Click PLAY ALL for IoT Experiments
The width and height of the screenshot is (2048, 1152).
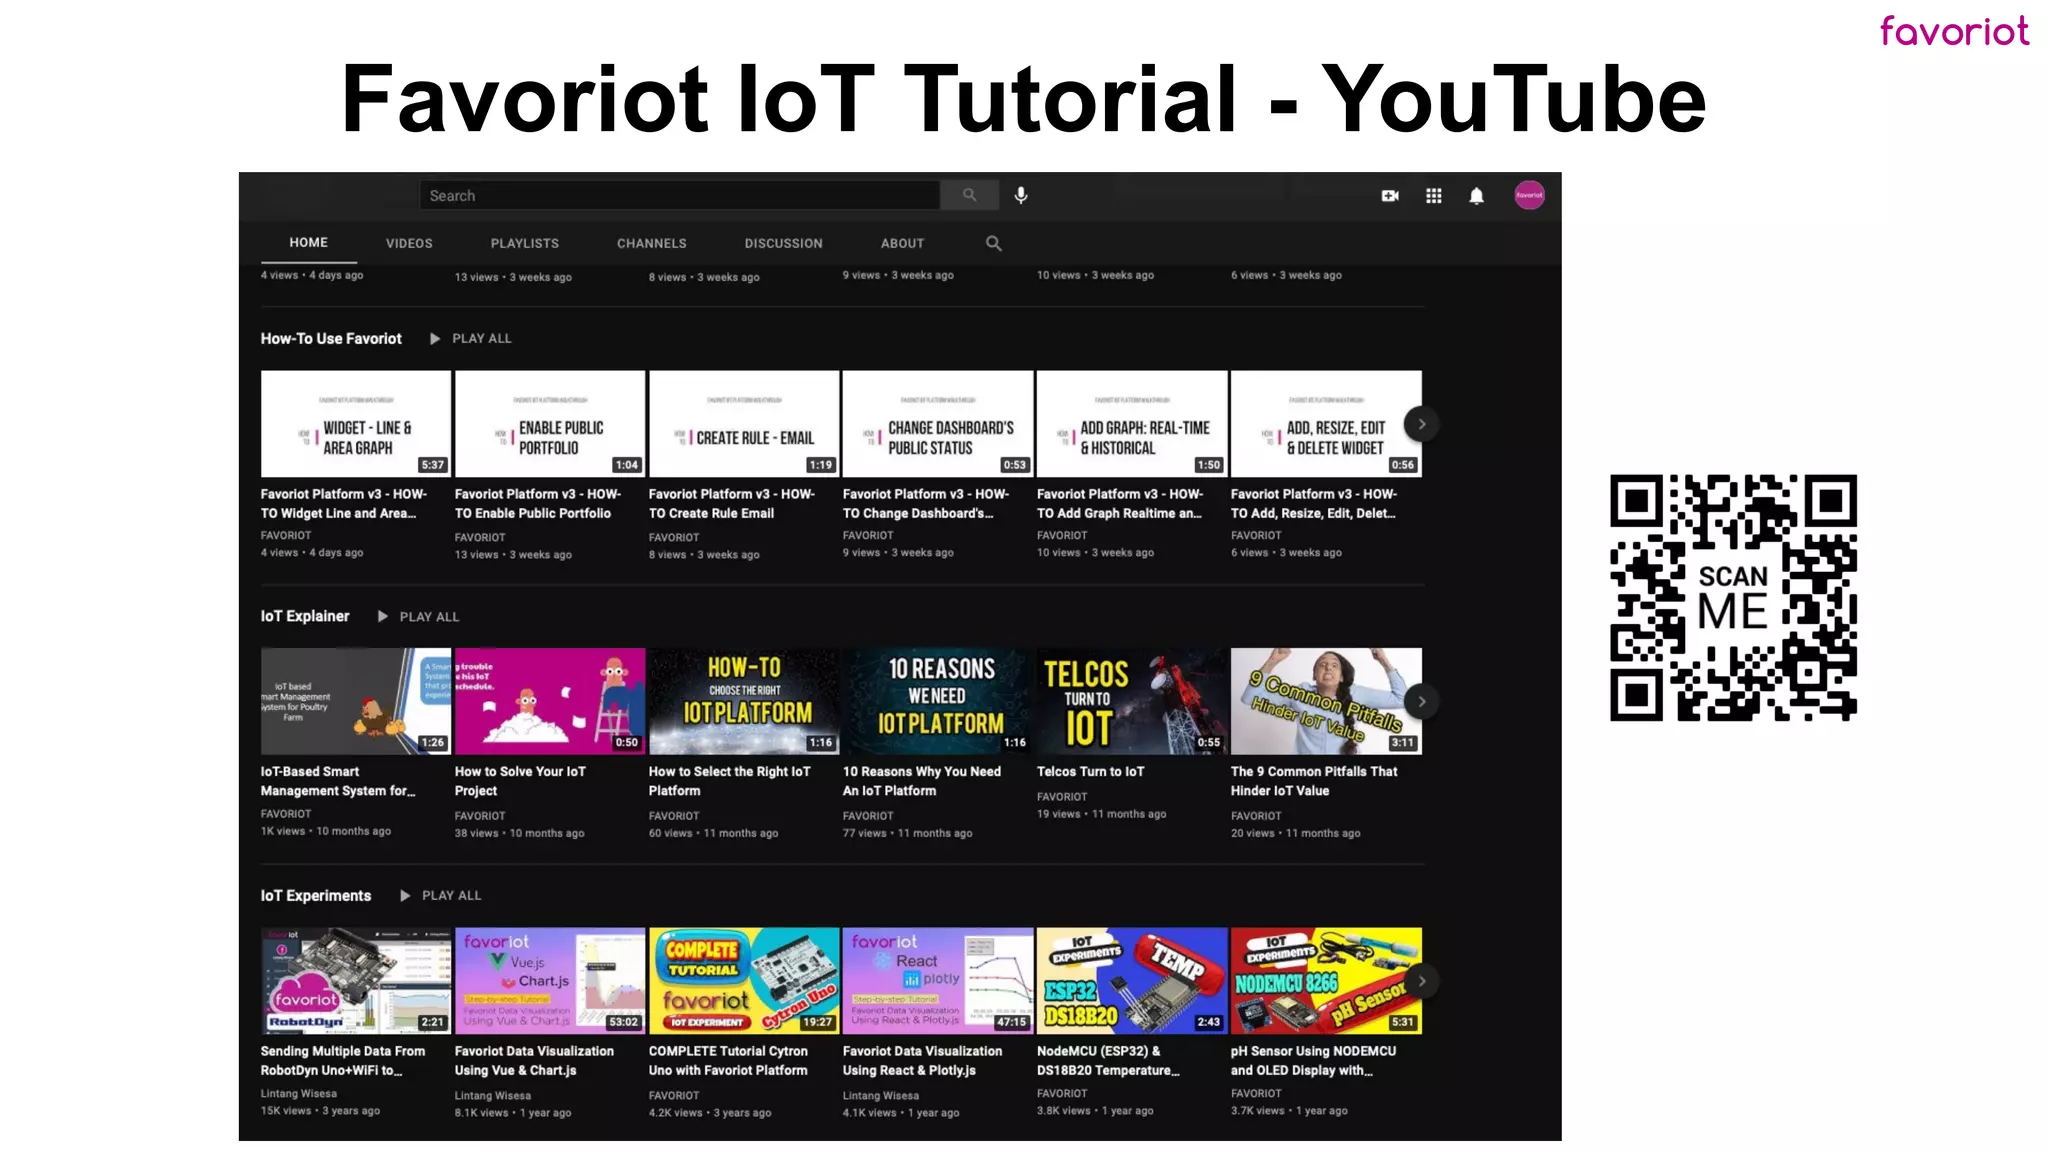pyautogui.click(x=451, y=896)
